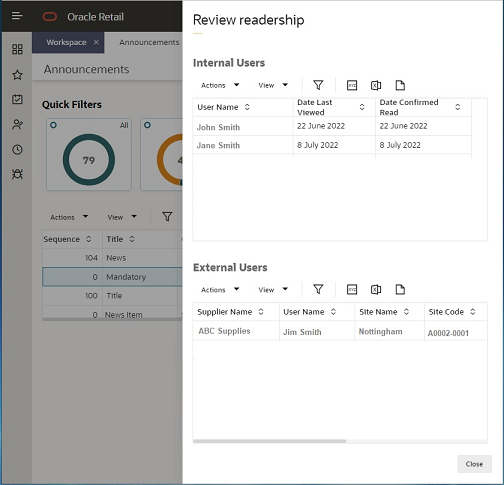Click the 79 All donut chart
The width and height of the screenshot is (504, 485).
click(x=89, y=160)
